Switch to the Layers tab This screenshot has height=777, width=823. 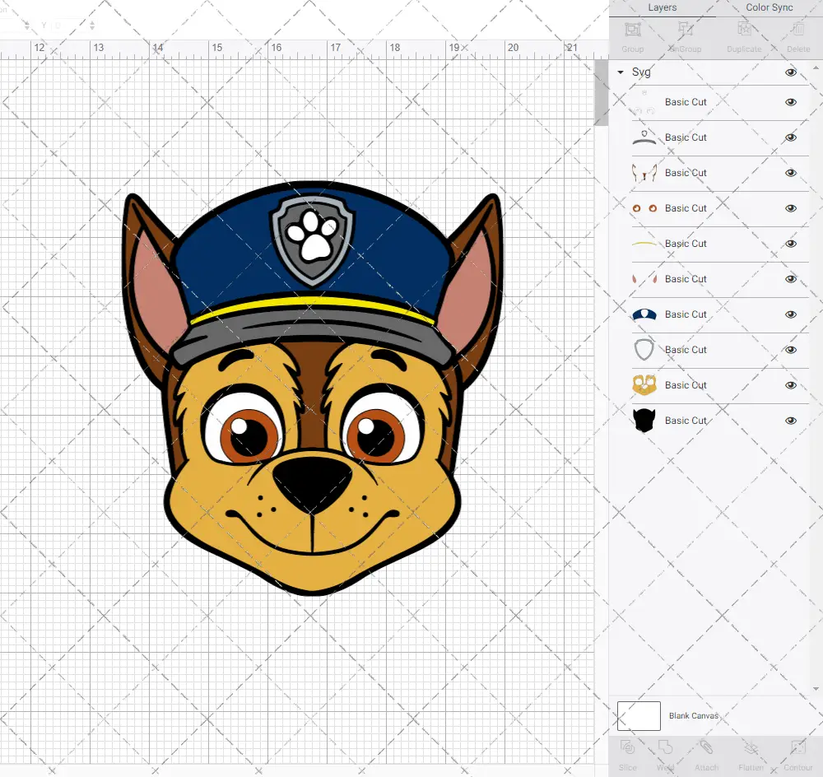[662, 8]
